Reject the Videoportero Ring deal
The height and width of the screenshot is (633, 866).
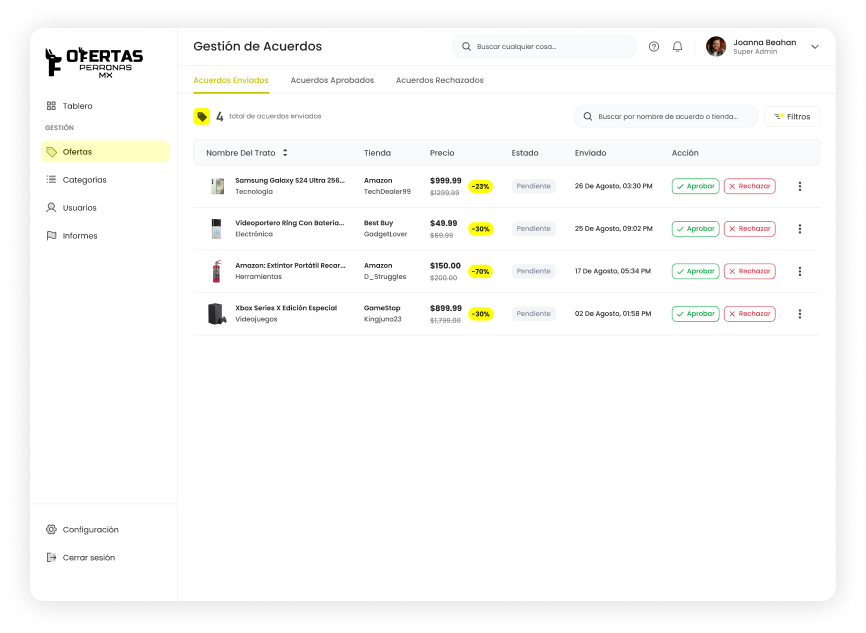(x=749, y=228)
